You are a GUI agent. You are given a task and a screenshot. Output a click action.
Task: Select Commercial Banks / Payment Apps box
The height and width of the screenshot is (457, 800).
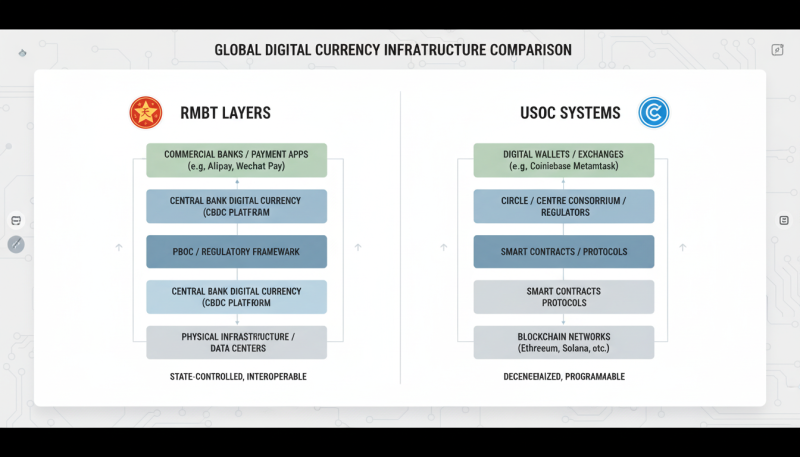tap(236, 160)
